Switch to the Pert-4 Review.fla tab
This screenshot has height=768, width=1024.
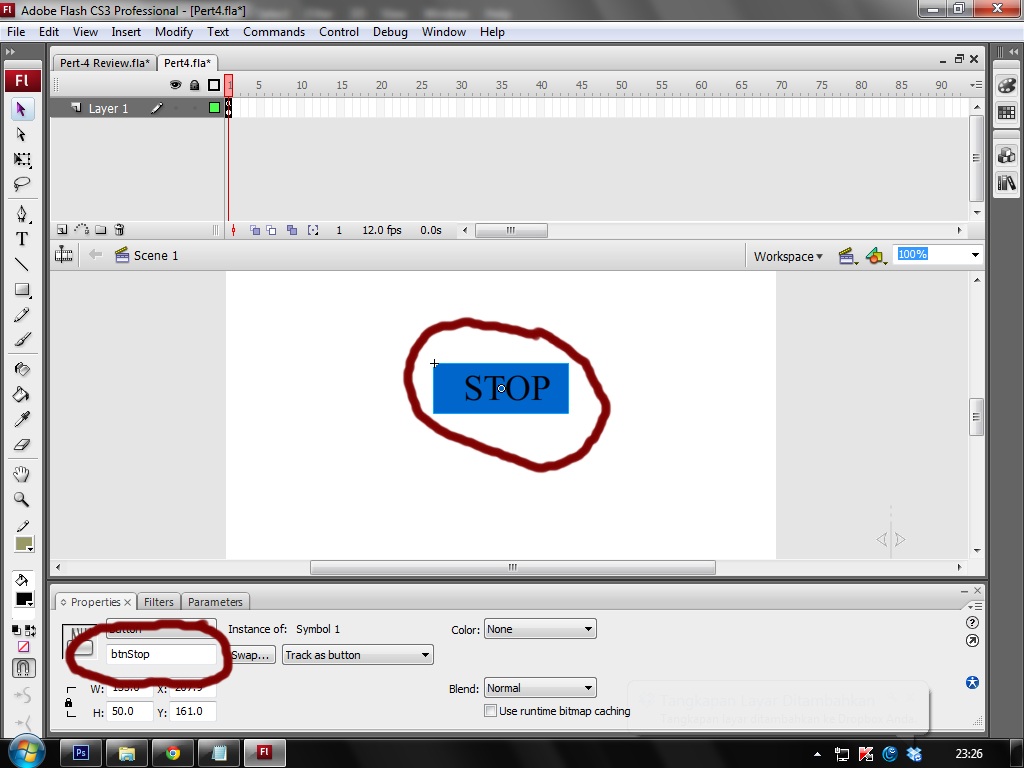coord(104,61)
